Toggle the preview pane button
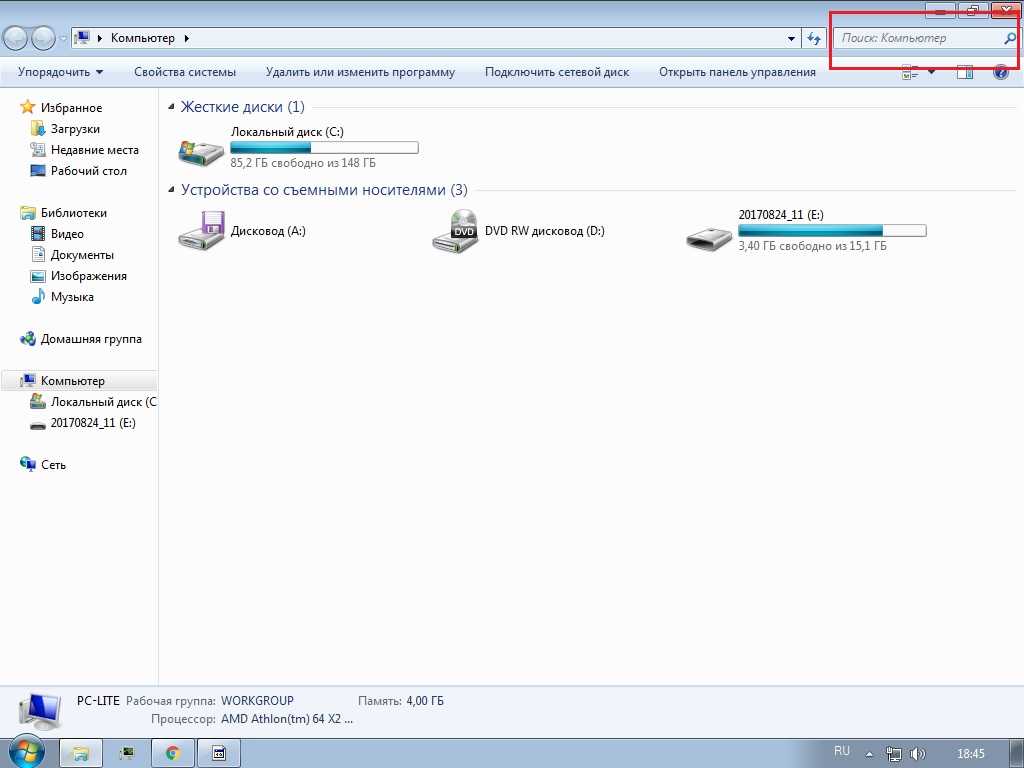Viewport: 1024px width, 768px height. tap(965, 72)
